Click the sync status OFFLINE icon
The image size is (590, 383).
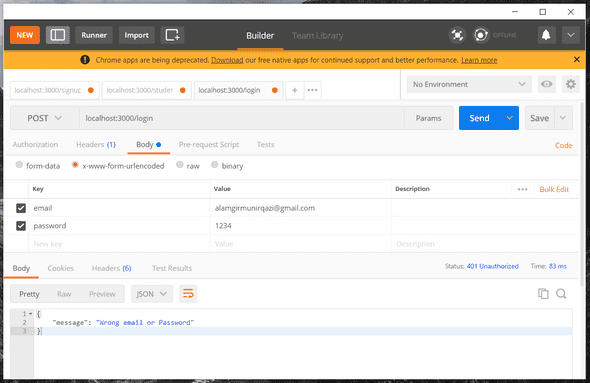point(481,35)
